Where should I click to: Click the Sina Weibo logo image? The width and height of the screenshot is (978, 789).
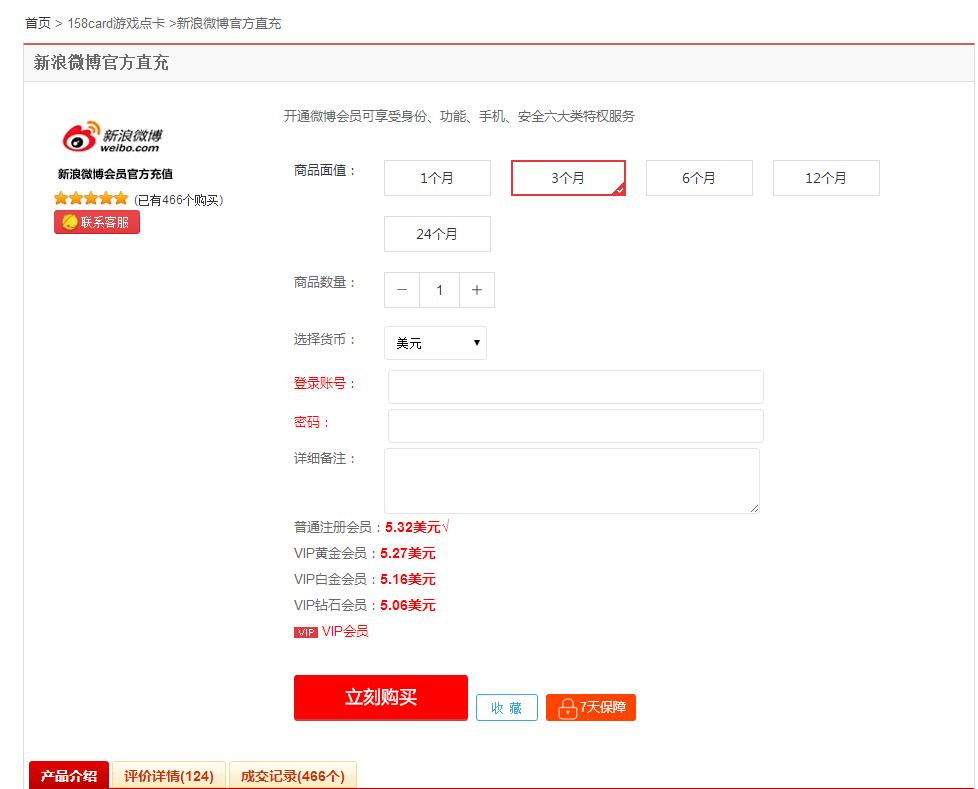click(112, 137)
